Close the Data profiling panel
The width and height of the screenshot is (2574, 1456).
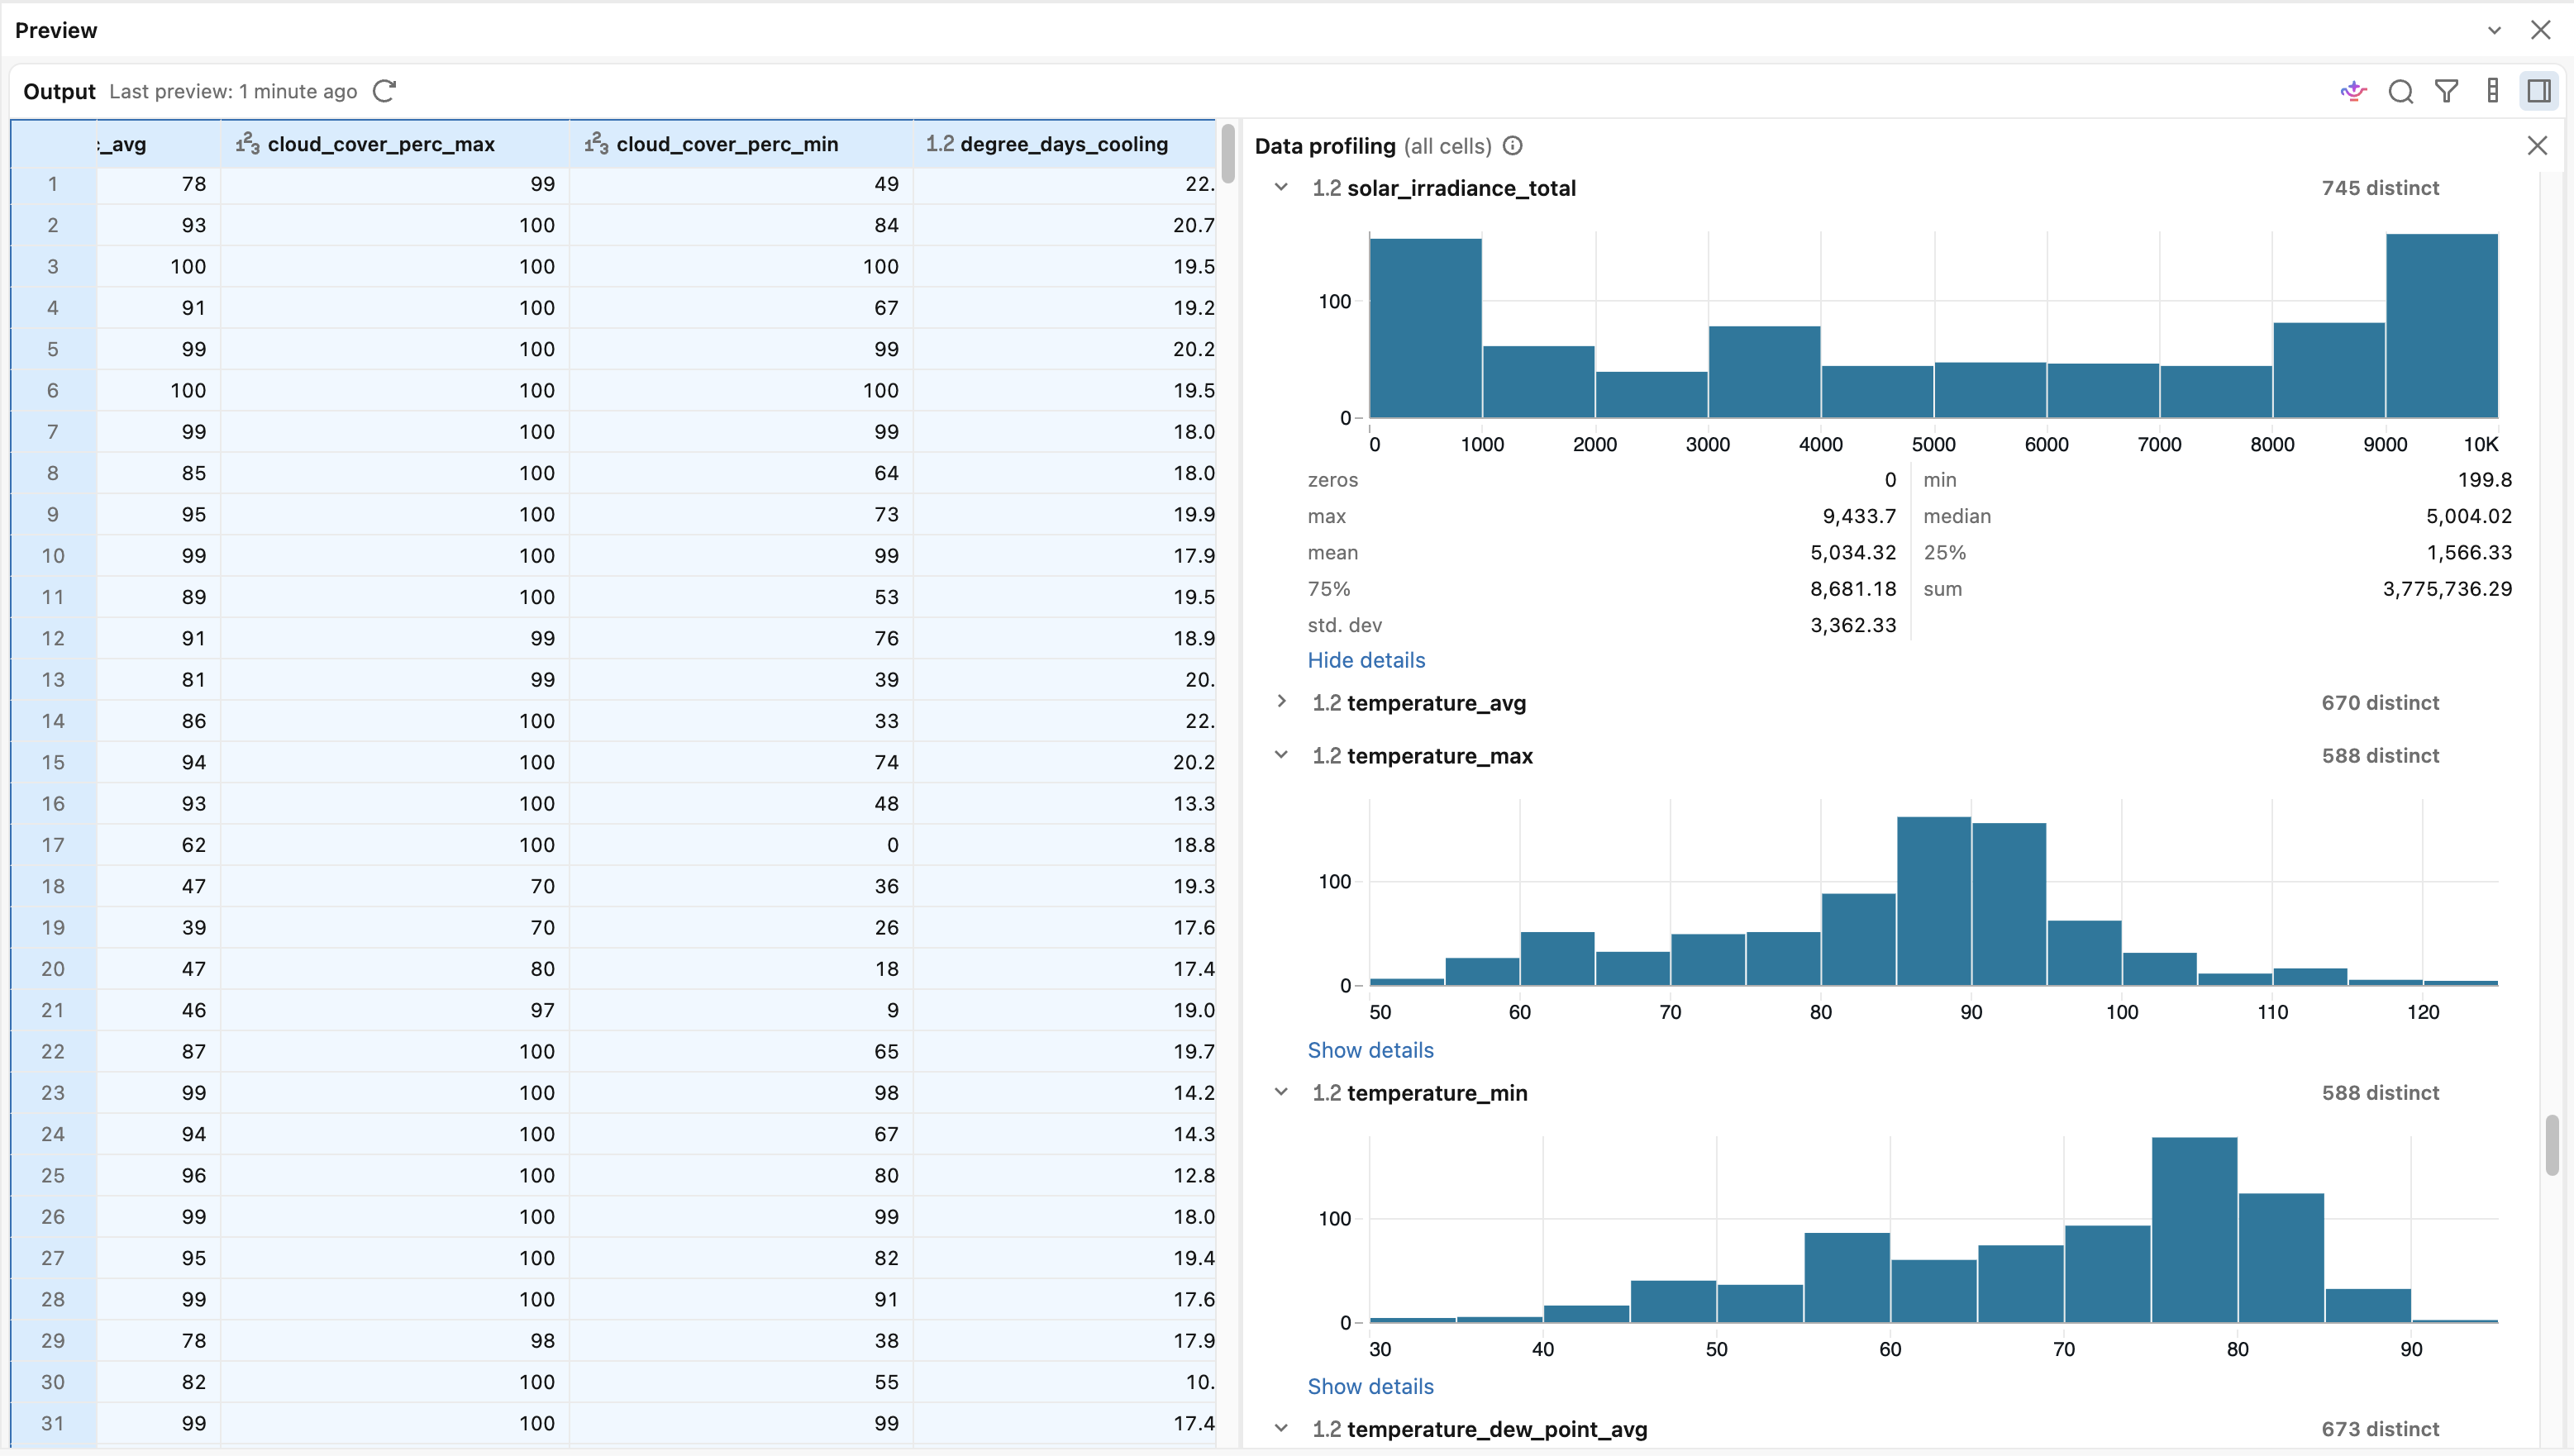(x=2537, y=146)
